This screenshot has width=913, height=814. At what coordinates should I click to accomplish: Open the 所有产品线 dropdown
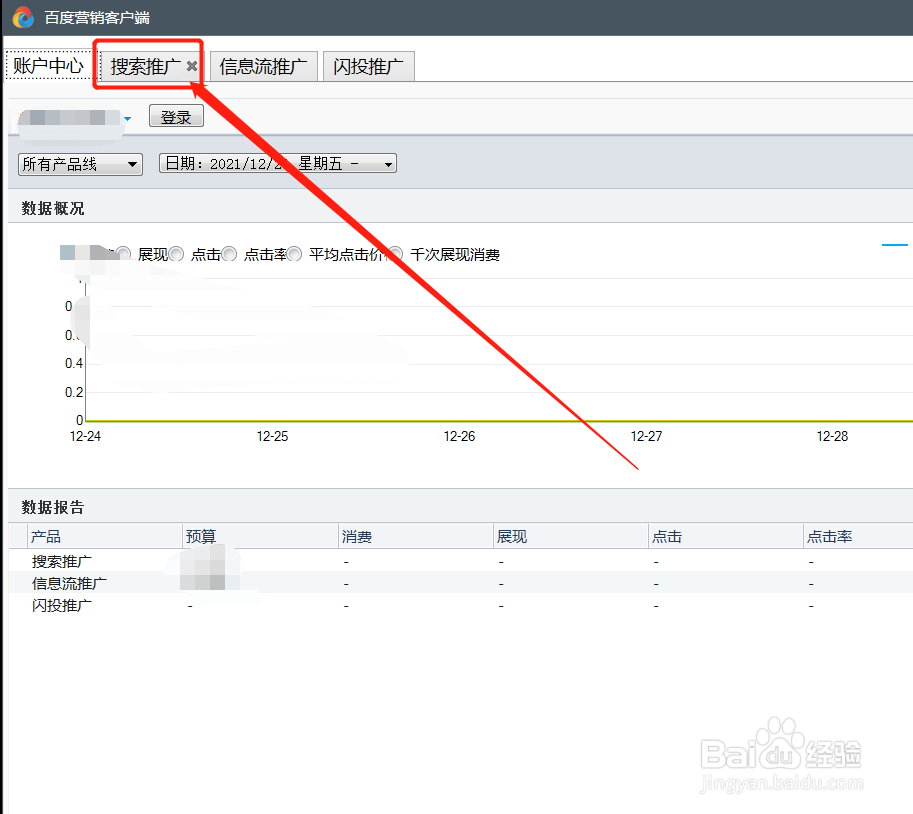[x=80, y=164]
